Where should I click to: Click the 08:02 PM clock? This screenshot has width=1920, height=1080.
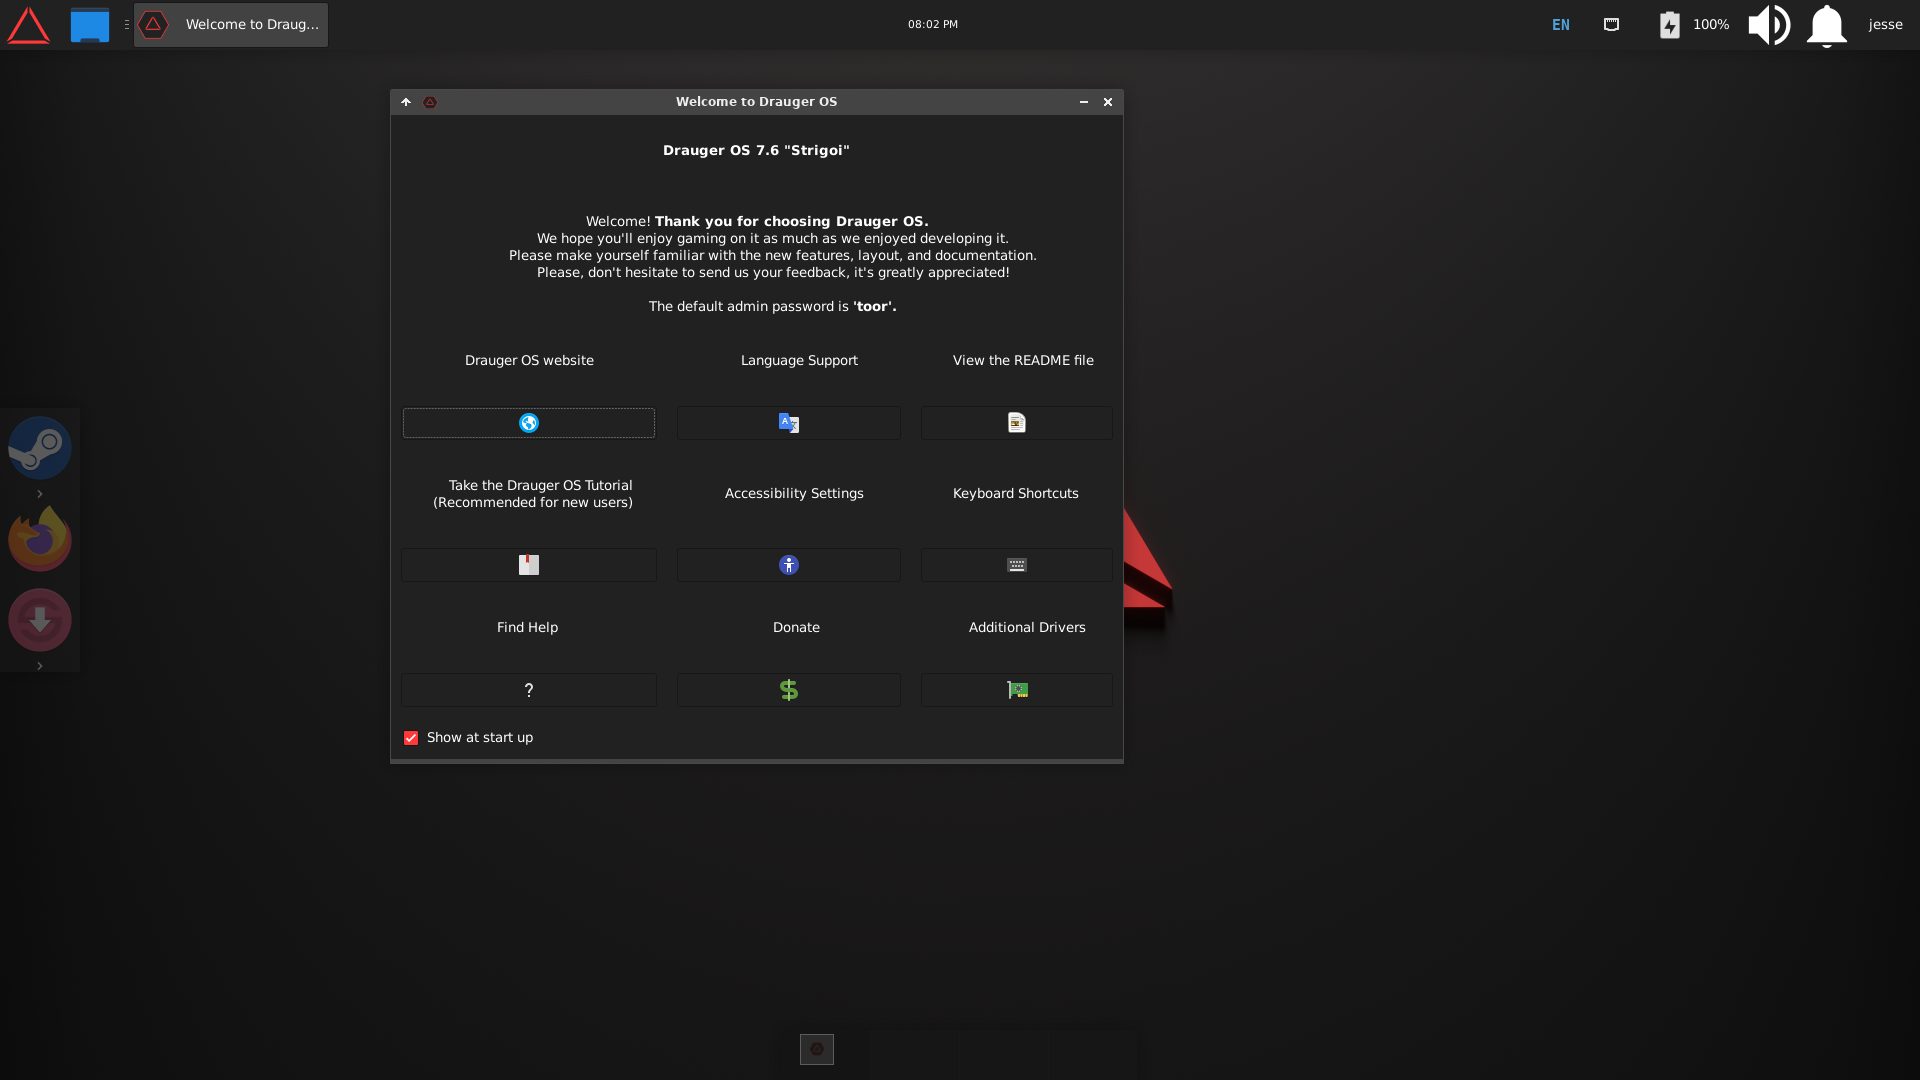(x=933, y=25)
